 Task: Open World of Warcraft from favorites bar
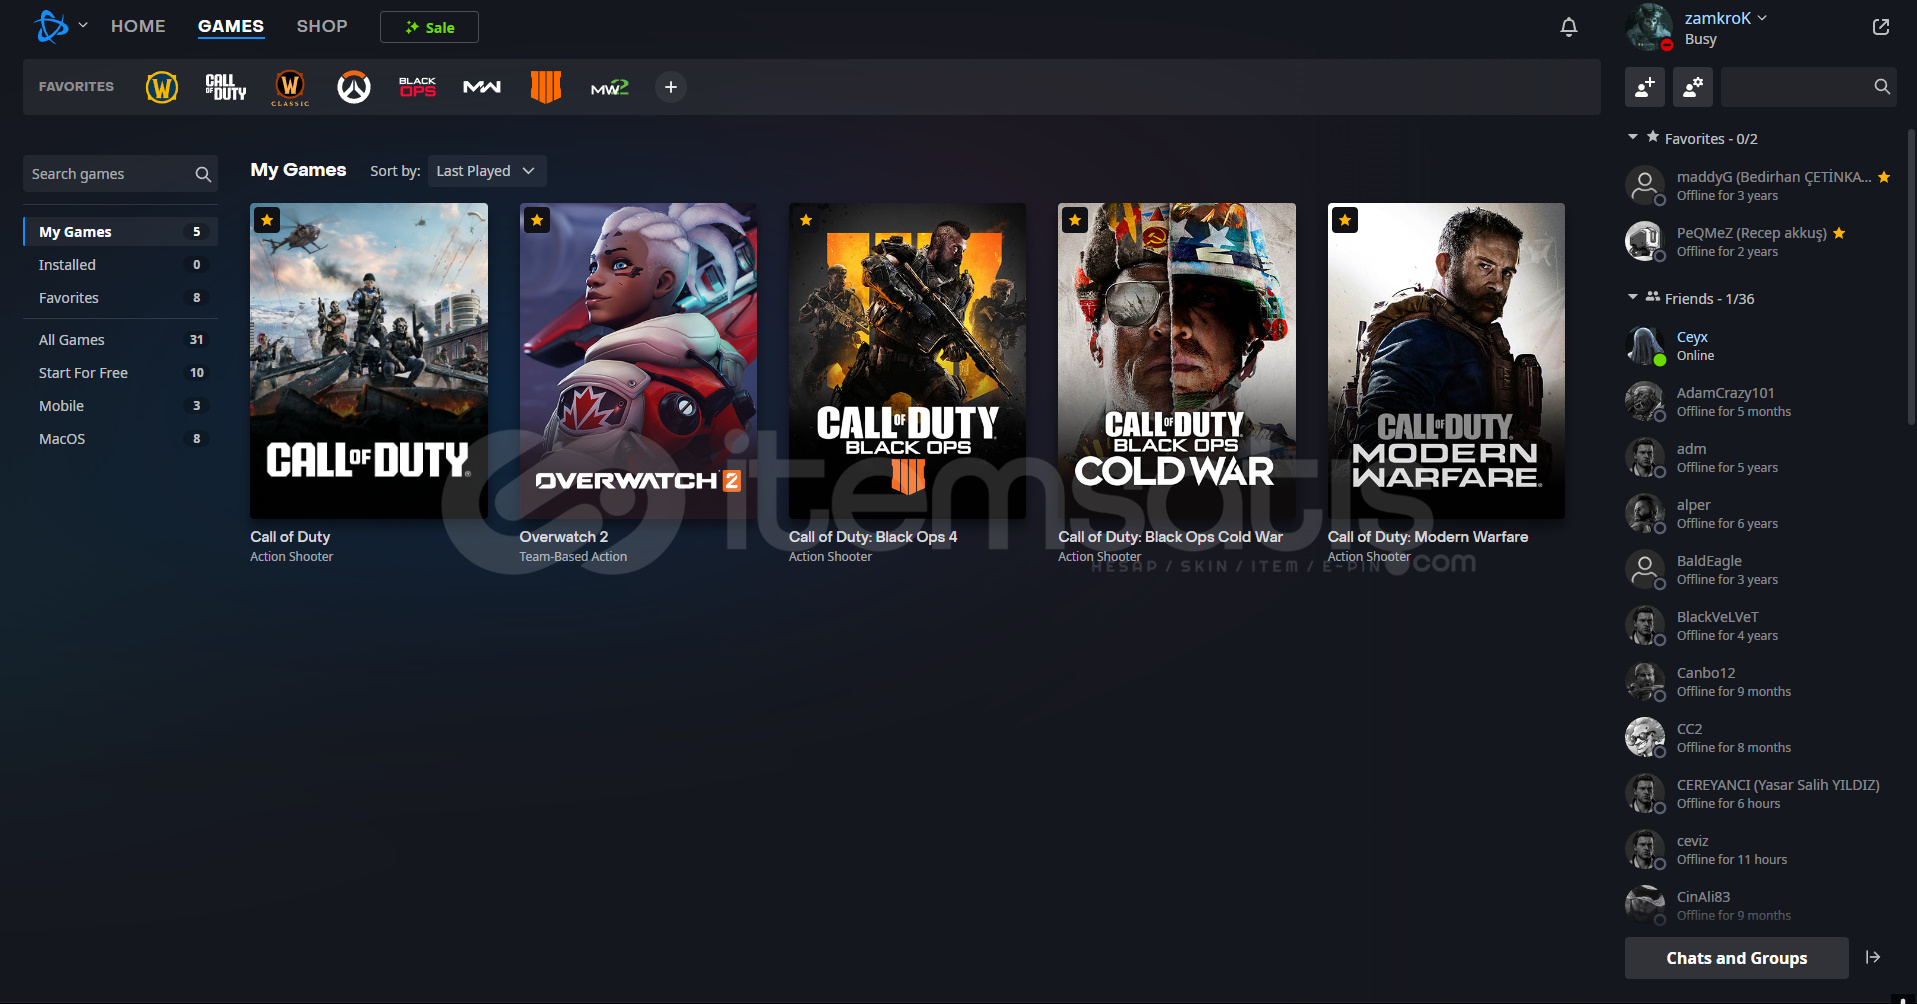162,88
